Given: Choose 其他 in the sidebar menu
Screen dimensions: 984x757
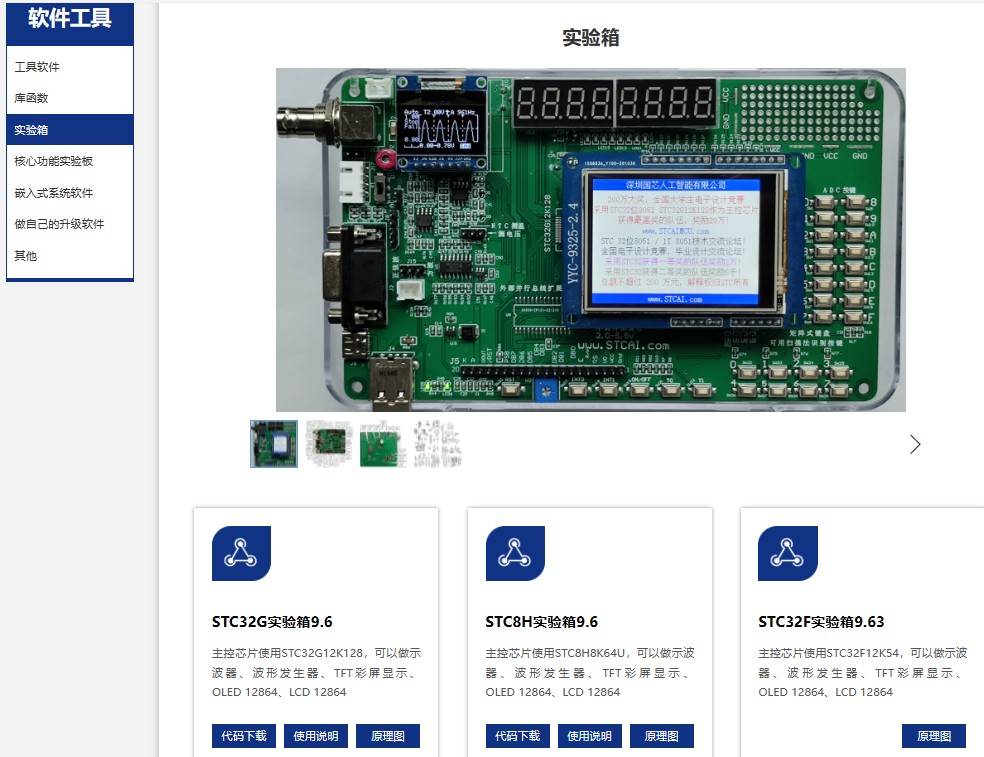Looking at the screenshot, I should (70, 255).
